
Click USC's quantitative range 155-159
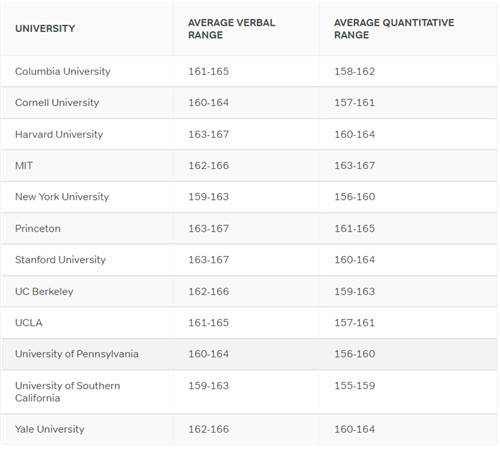pos(355,386)
